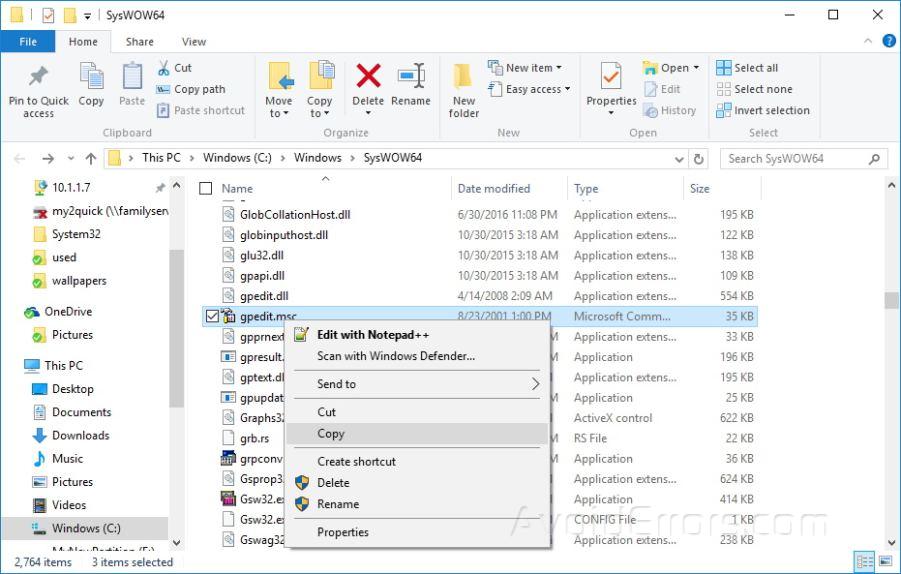Image resolution: width=901 pixels, height=574 pixels.
Task: Click the New folder icon
Action: click(x=464, y=78)
